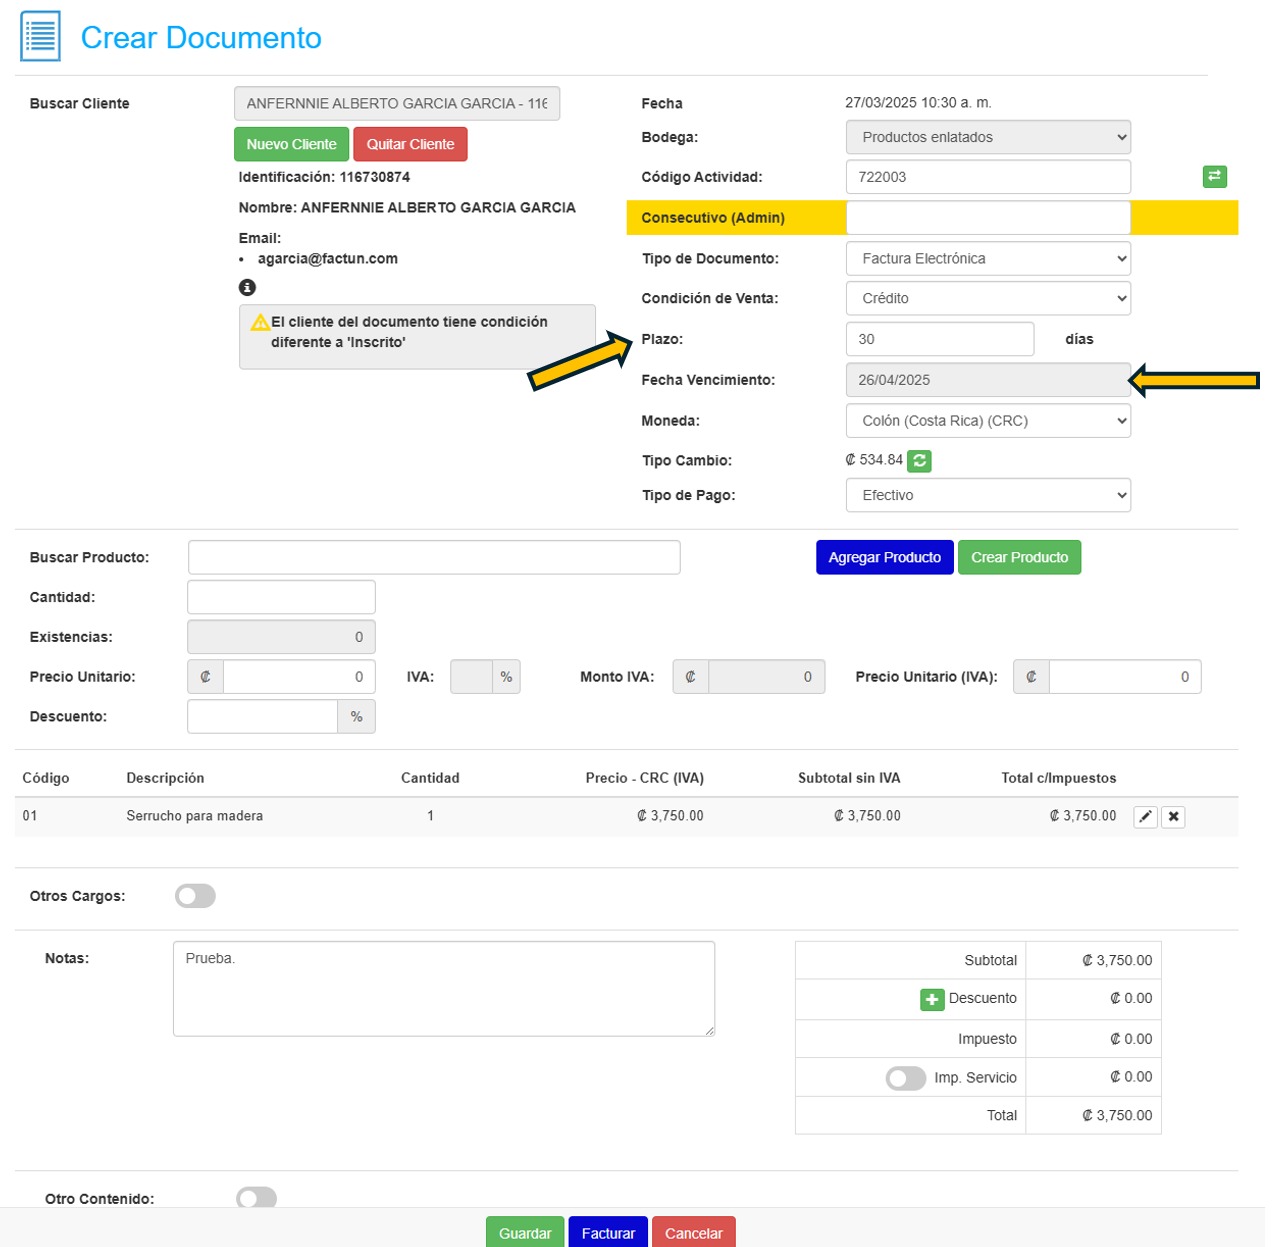Click the Monto IVA amount field
Image resolution: width=1273 pixels, height=1247 pixels.
(766, 677)
